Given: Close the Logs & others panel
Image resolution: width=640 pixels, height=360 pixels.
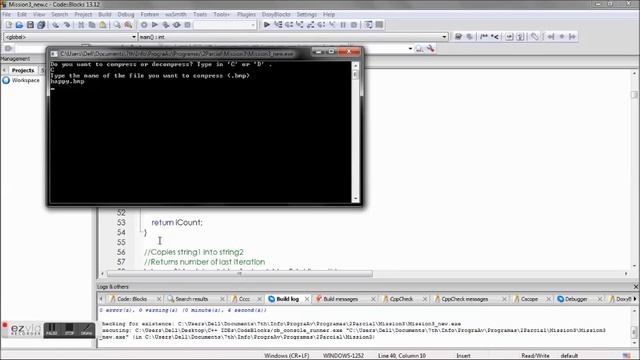Looking at the screenshot, I should (636, 287).
